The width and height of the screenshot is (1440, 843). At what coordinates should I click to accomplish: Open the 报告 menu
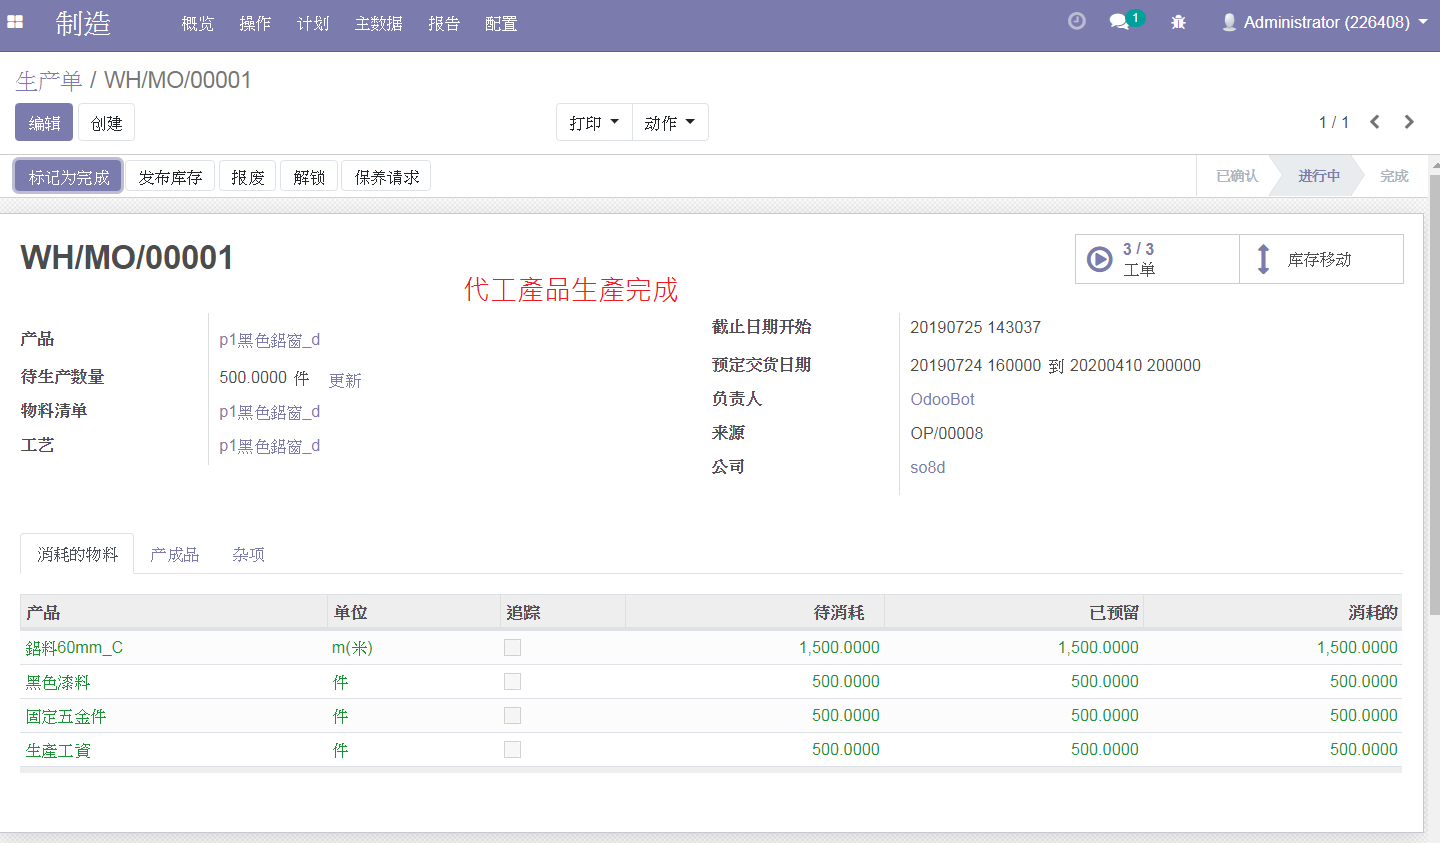[444, 23]
